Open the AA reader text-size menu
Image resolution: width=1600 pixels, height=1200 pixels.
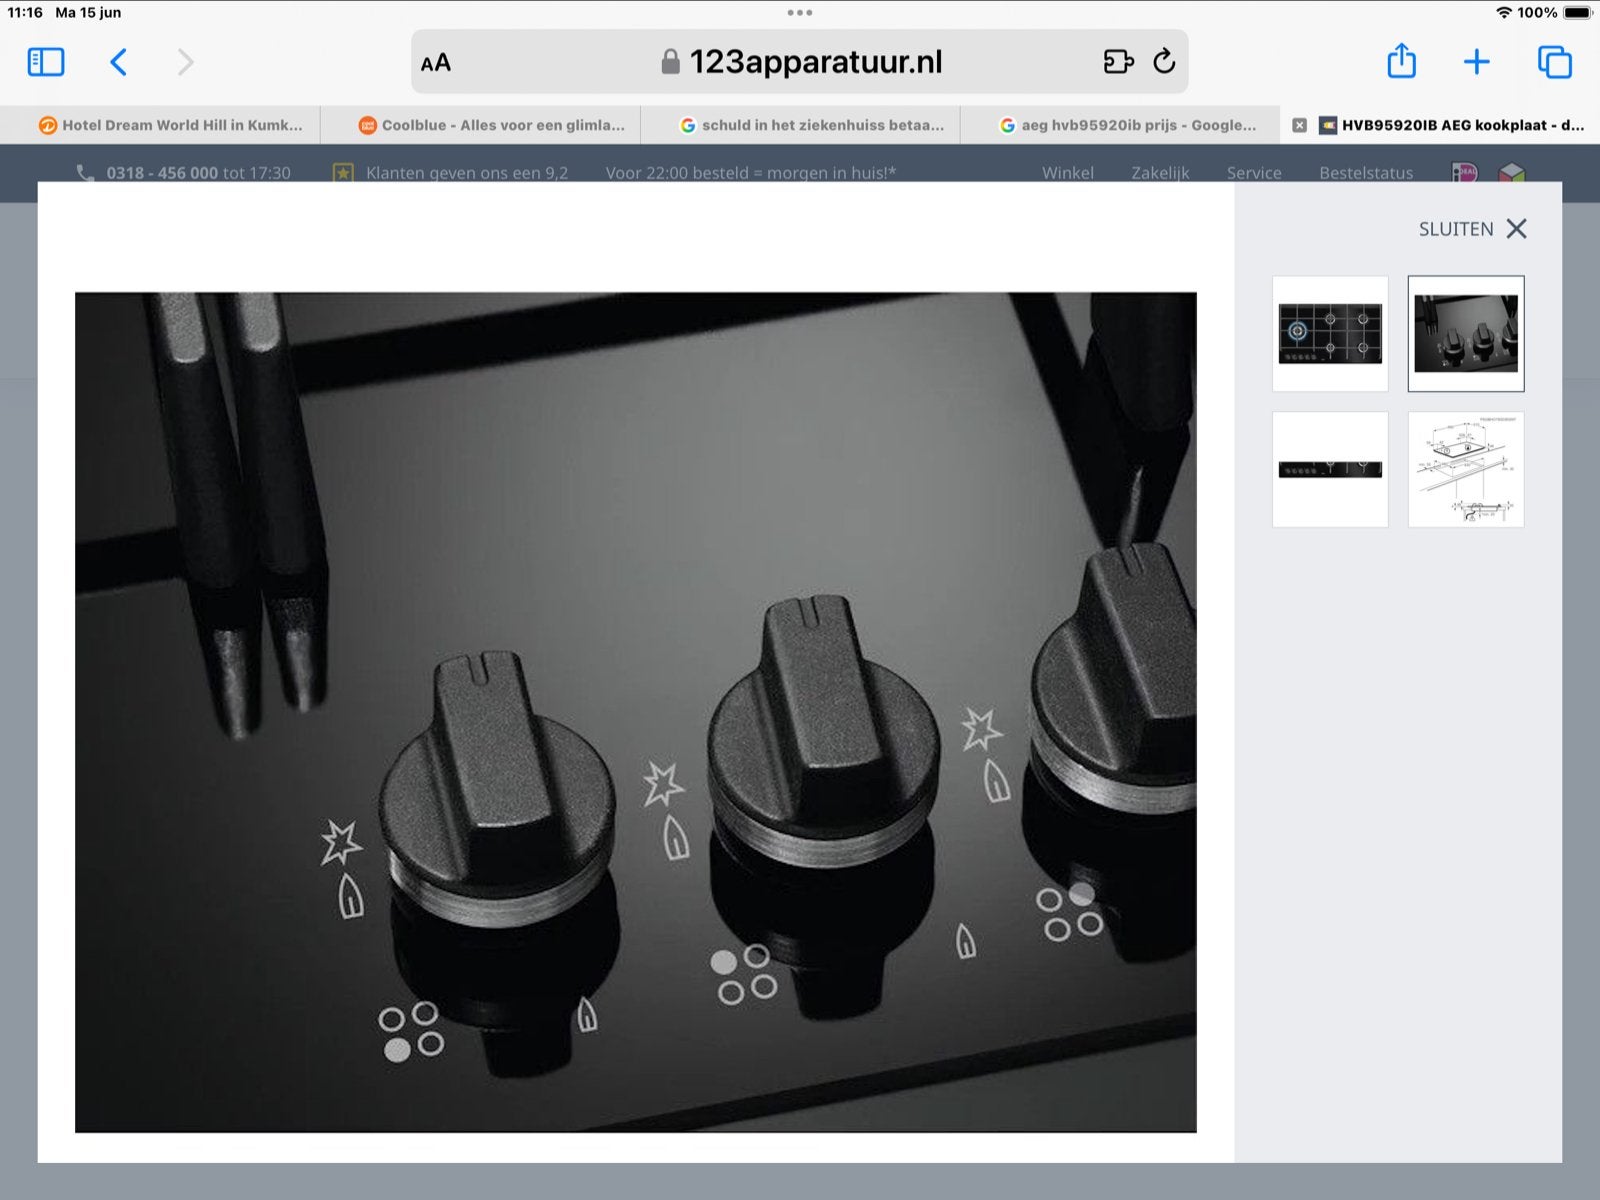436,63
